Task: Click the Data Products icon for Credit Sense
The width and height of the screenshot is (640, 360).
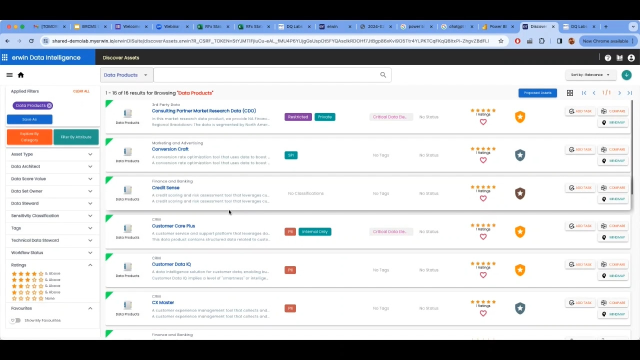Action: click(128, 190)
